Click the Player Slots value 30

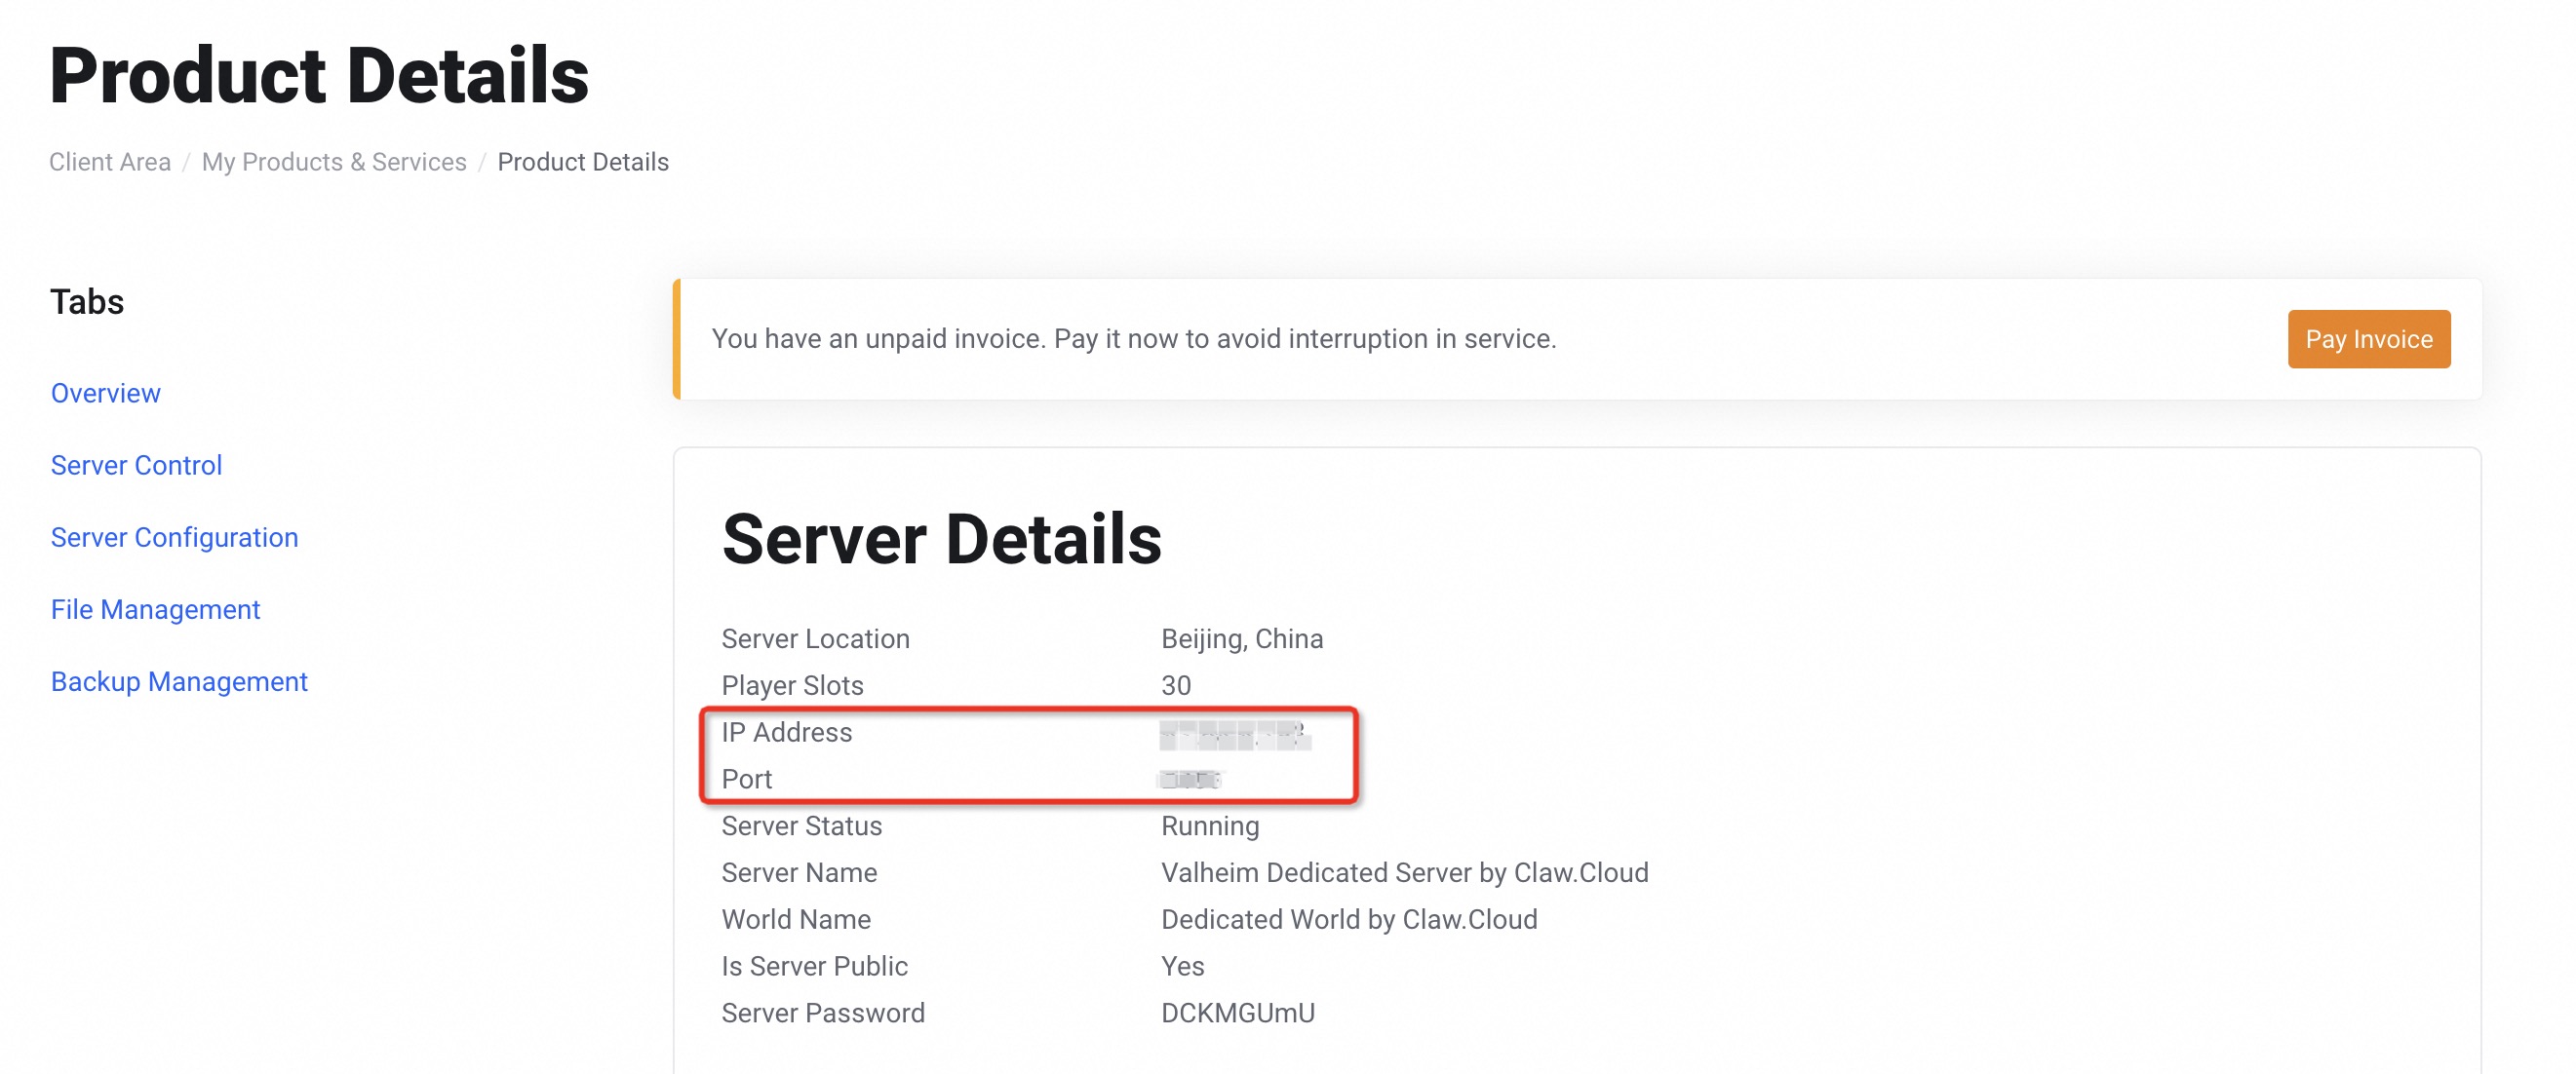tap(1175, 686)
